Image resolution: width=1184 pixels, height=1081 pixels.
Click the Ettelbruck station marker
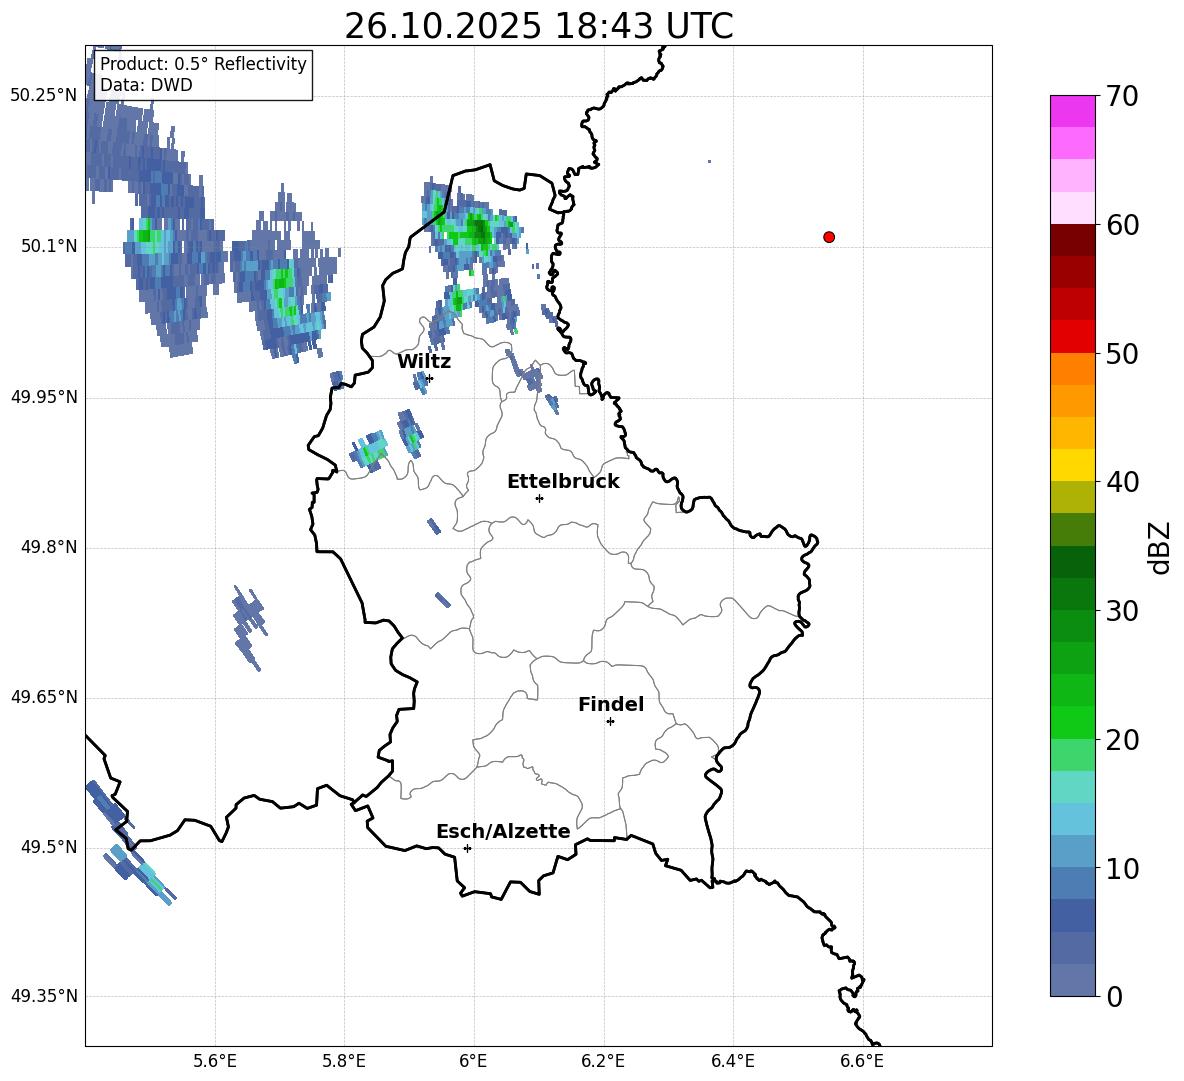click(x=539, y=498)
